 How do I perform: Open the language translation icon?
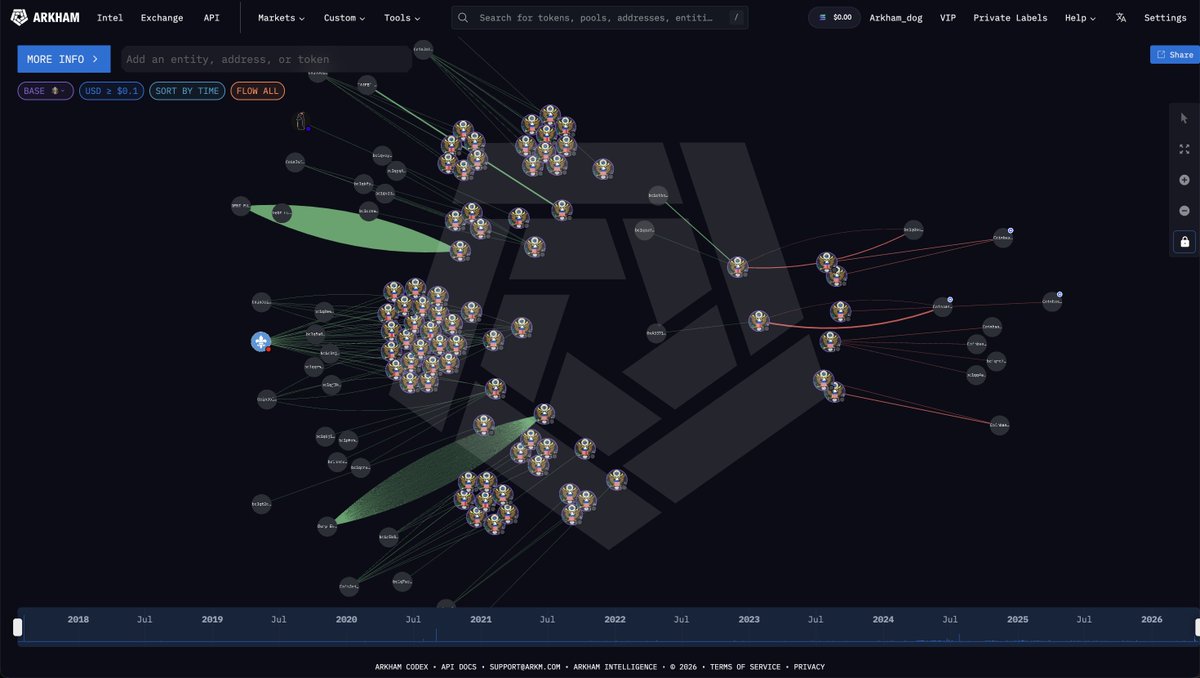pos(1121,18)
